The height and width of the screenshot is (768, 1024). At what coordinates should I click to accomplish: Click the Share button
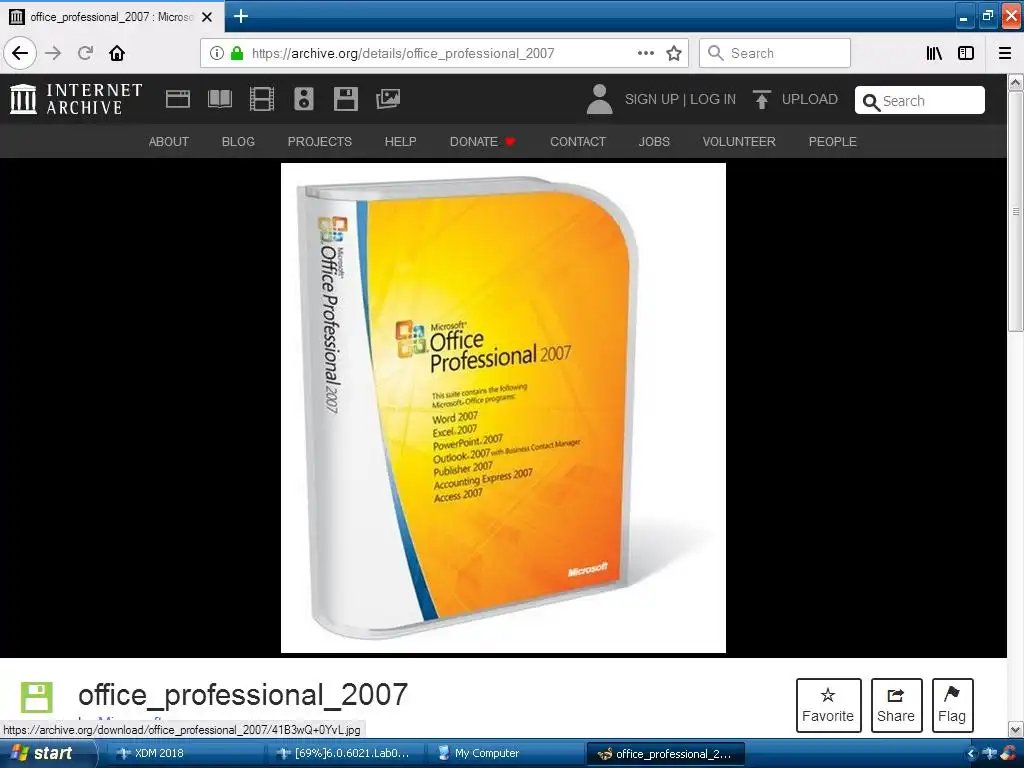tap(896, 705)
